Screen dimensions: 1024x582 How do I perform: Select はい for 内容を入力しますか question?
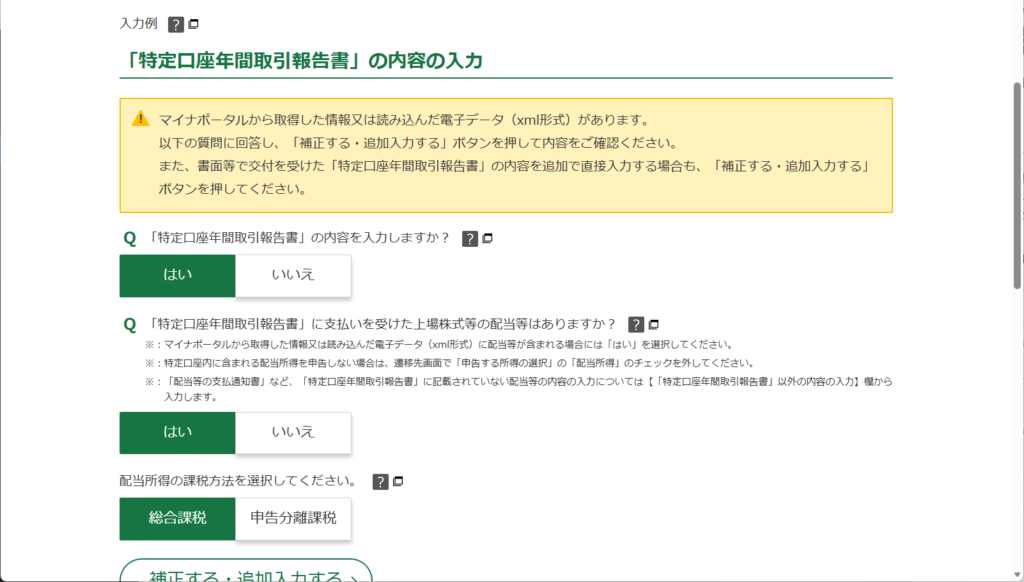177,276
